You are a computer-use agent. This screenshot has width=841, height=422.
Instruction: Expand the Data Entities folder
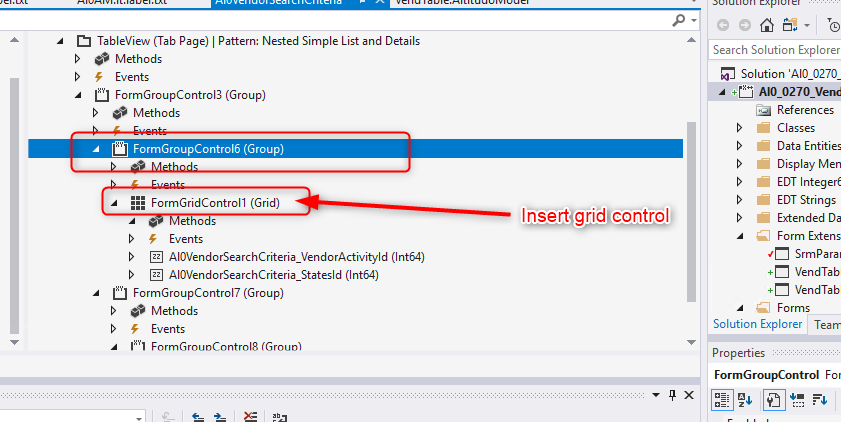(739, 146)
